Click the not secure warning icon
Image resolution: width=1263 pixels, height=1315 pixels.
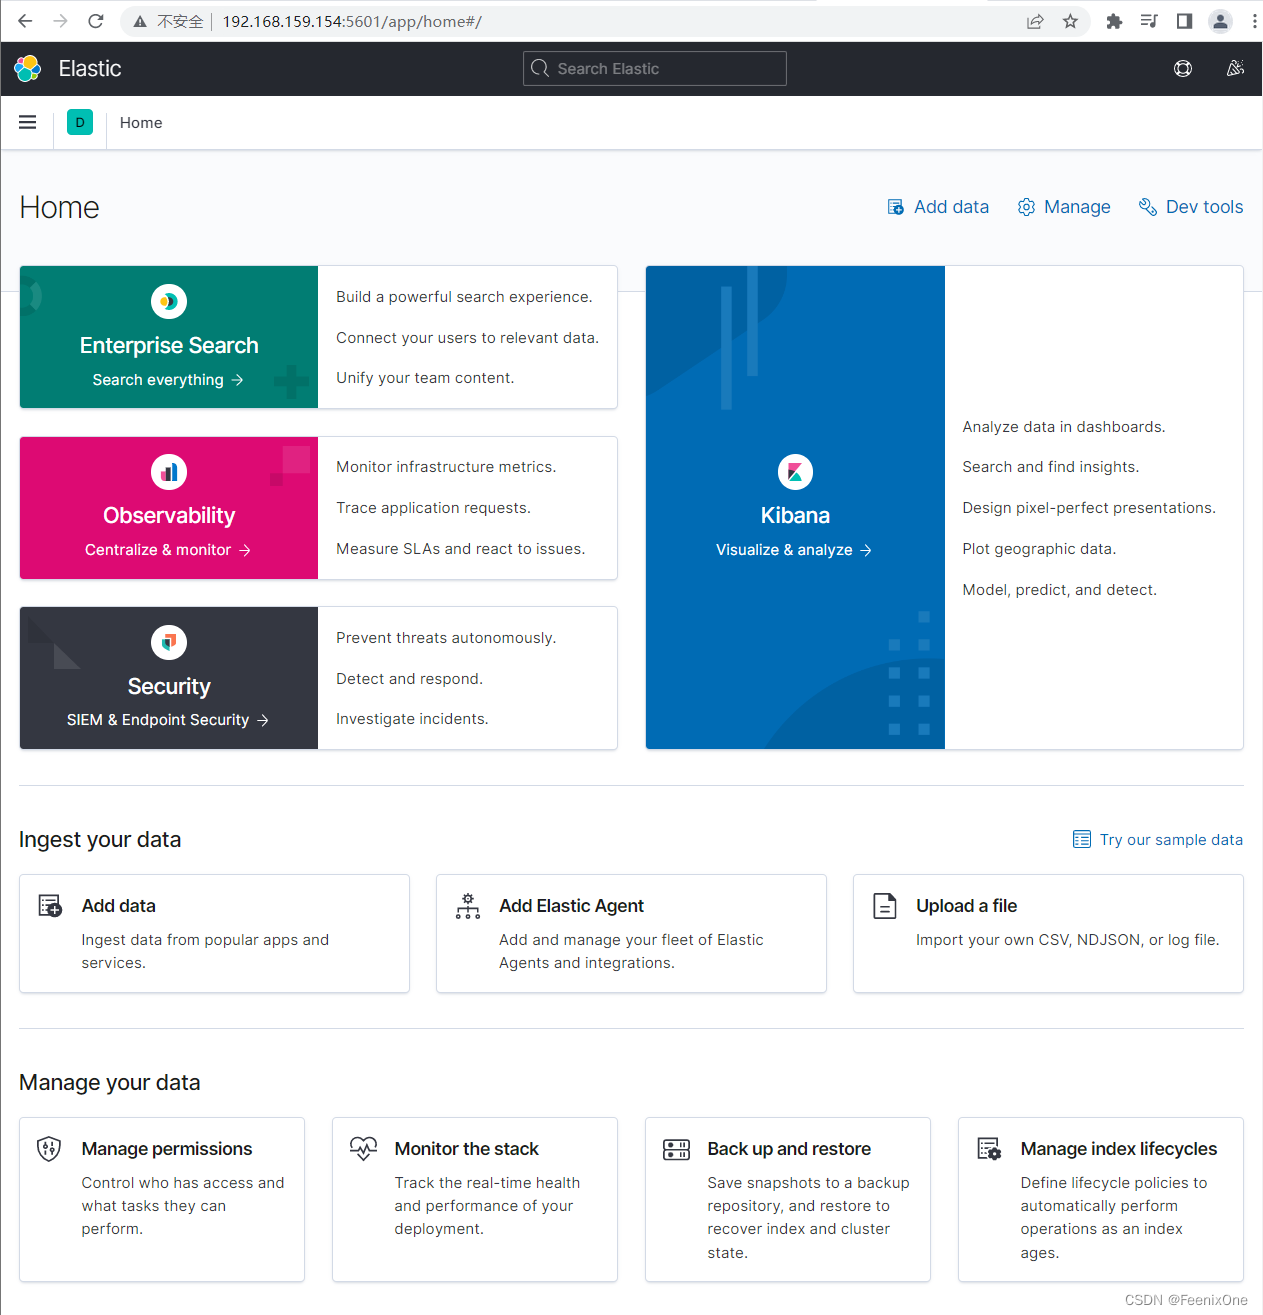click(140, 21)
